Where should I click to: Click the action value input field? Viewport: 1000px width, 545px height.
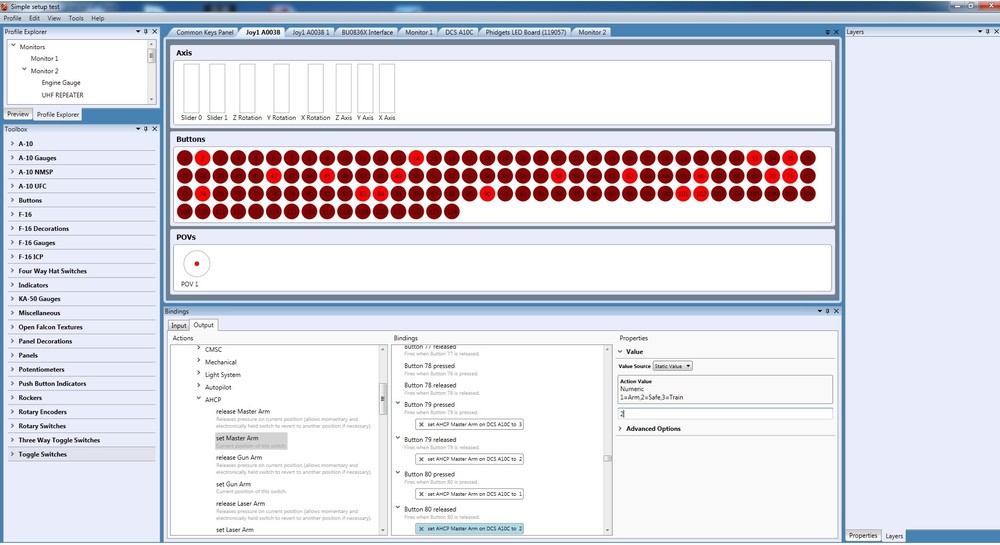pos(724,413)
